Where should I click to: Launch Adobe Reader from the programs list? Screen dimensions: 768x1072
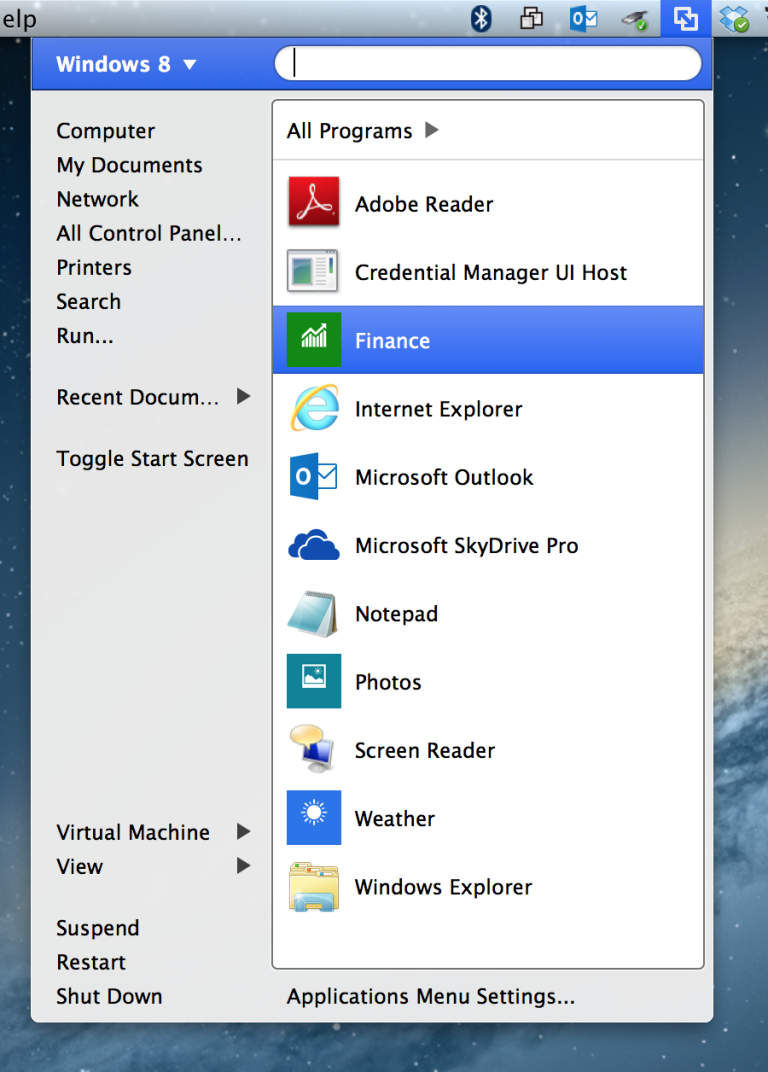click(x=423, y=203)
